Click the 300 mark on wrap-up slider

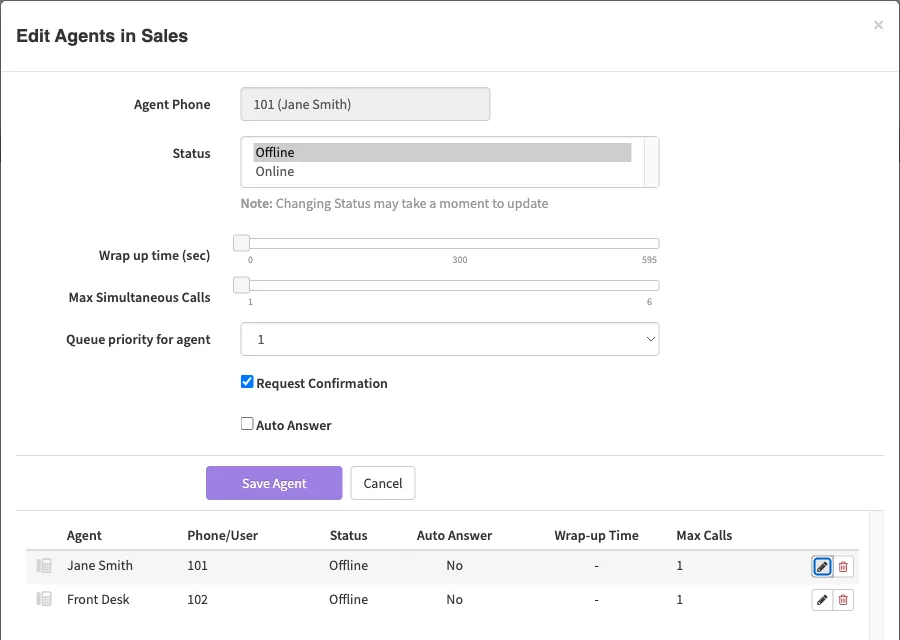[460, 260]
